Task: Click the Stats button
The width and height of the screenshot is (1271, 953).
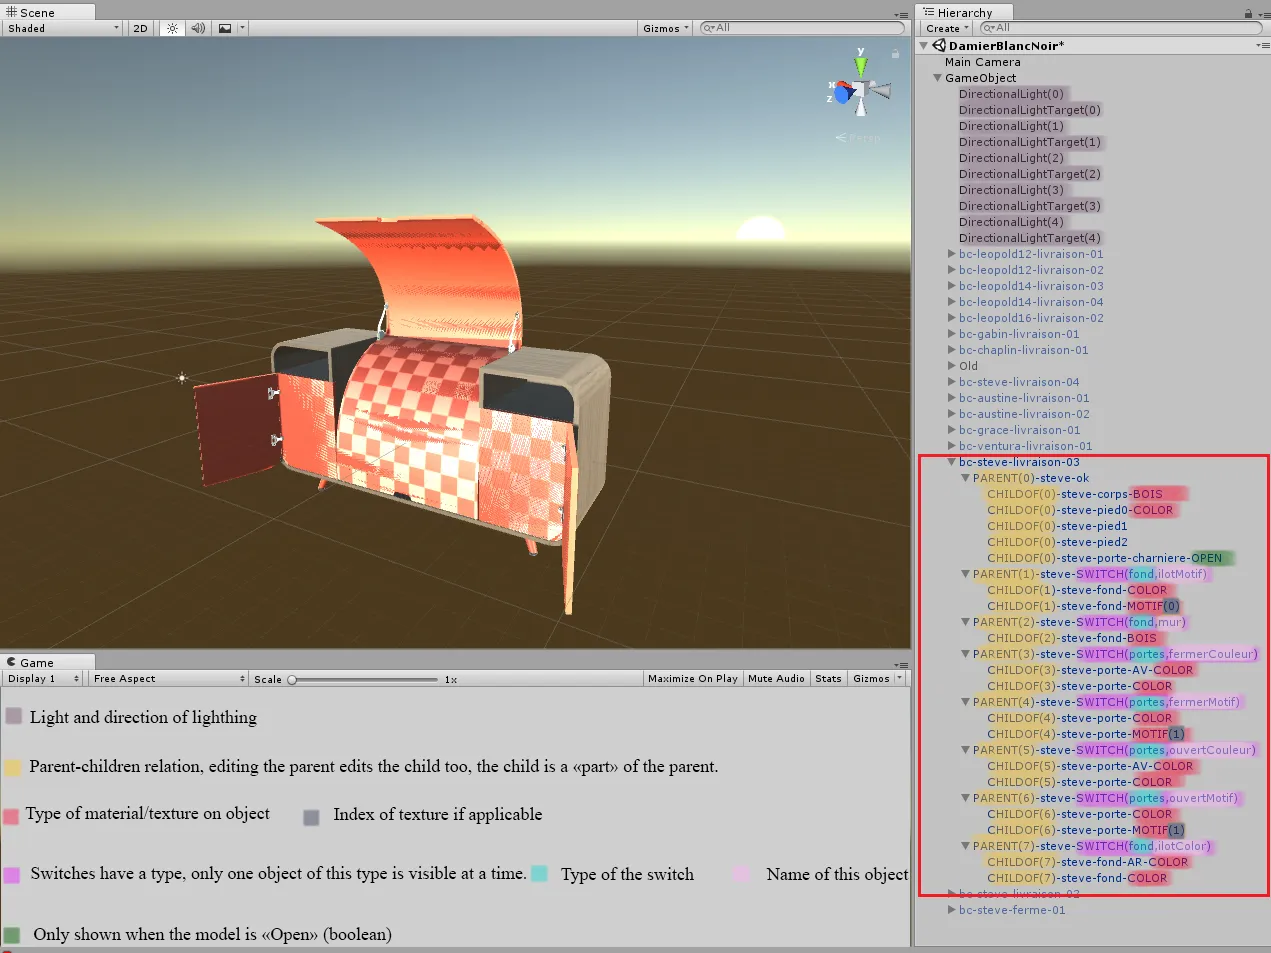Action: coord(828,678)
